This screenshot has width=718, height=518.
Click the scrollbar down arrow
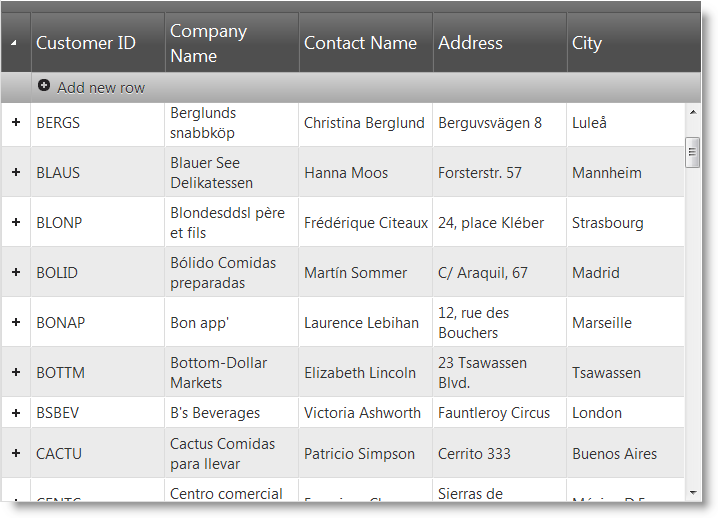pos(692,492)
